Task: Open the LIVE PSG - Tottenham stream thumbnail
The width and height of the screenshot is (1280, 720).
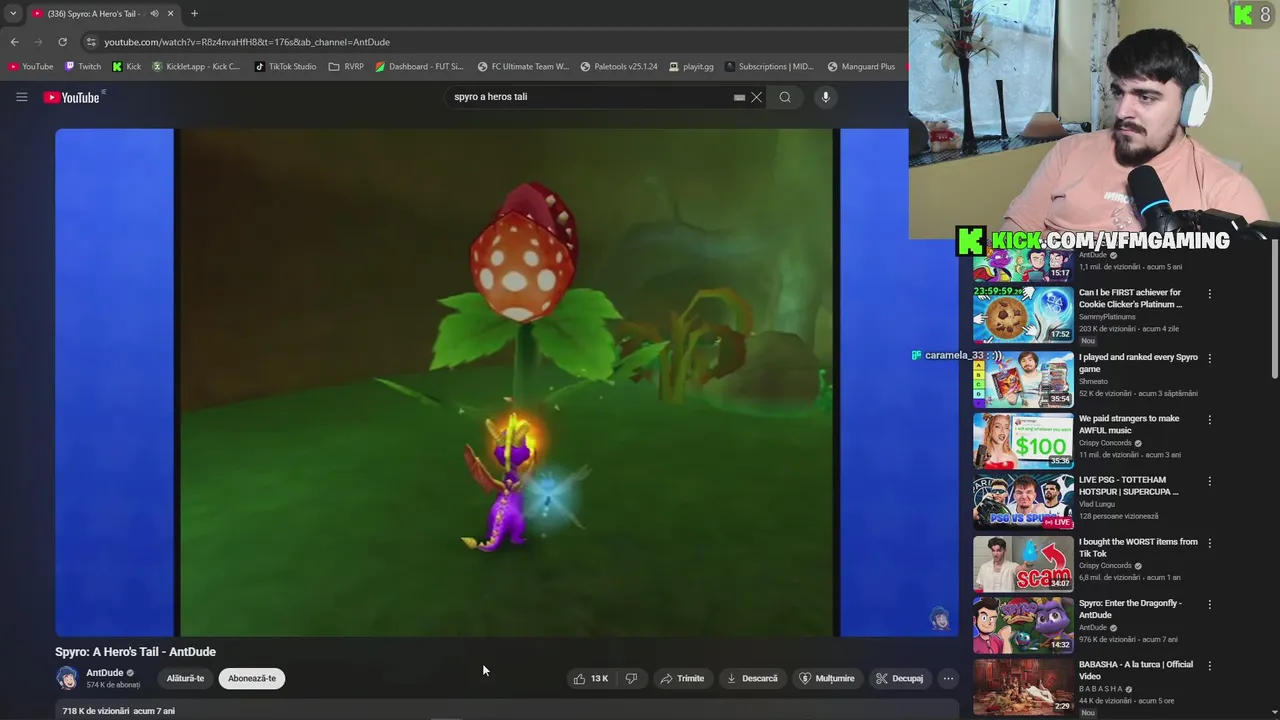Action: click(1023, 502)
